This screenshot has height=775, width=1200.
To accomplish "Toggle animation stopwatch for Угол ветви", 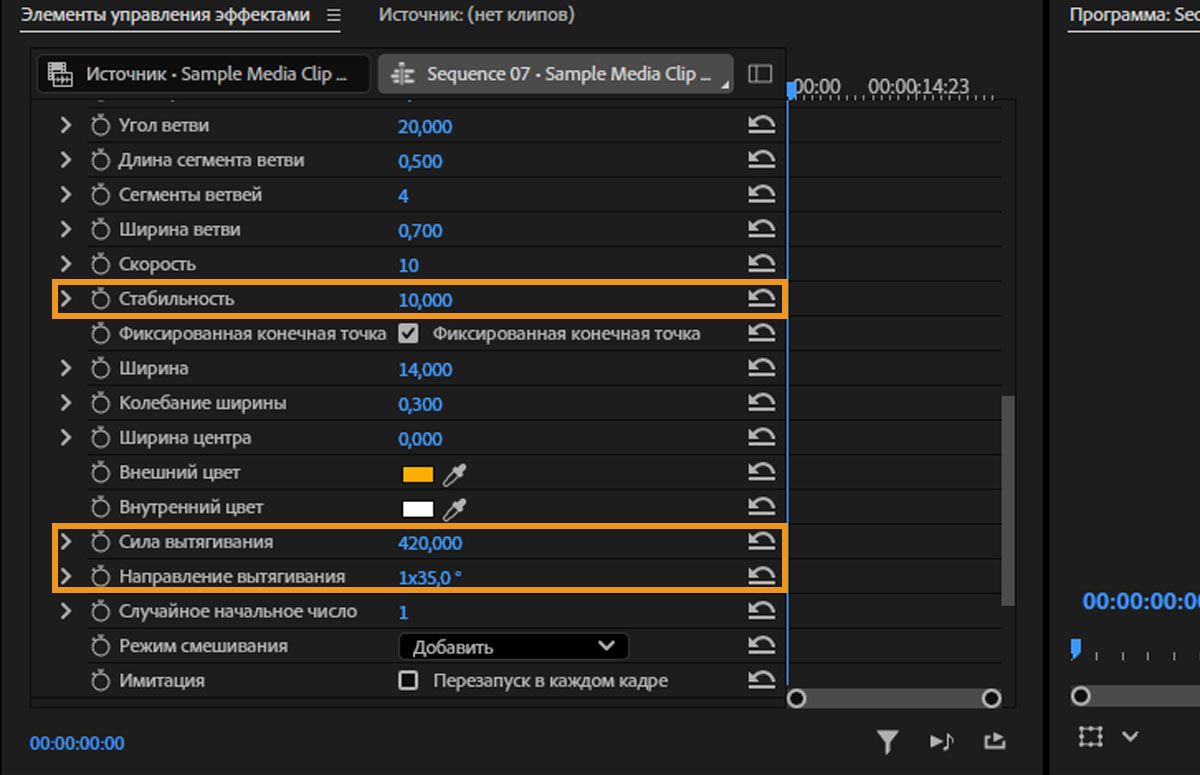I will (x=99, y=126).
